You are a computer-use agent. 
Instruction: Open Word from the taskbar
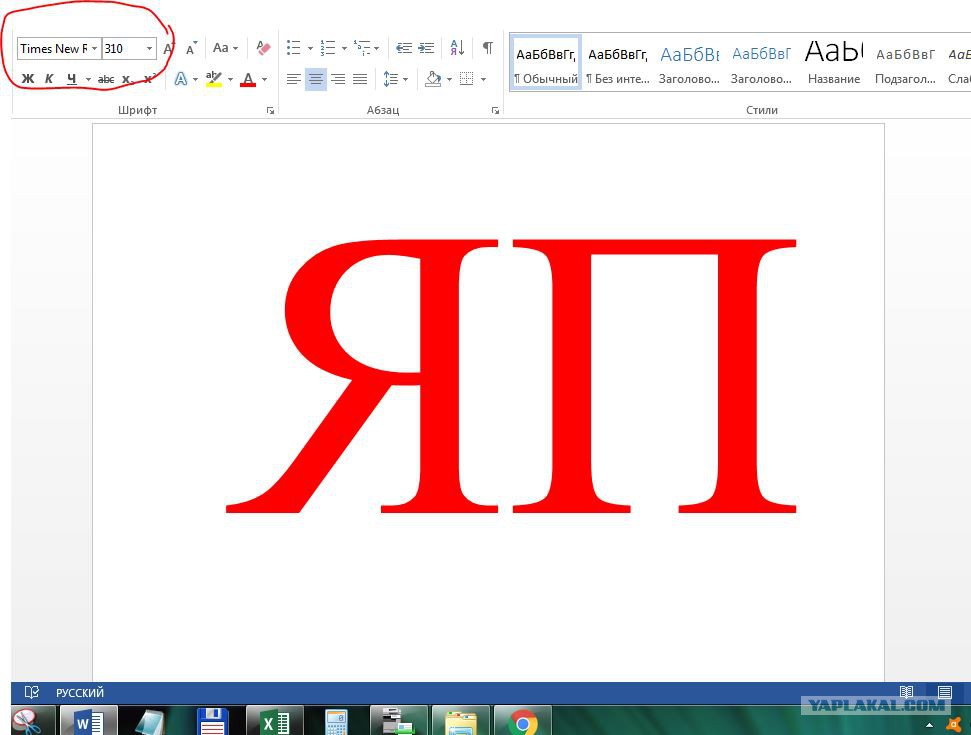[x=89, y=721]
